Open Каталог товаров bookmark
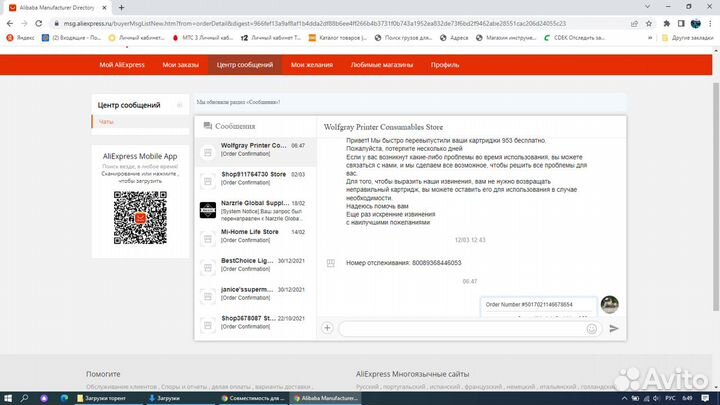The height and width of the screenshot is (405, 720). coord(338,38)
